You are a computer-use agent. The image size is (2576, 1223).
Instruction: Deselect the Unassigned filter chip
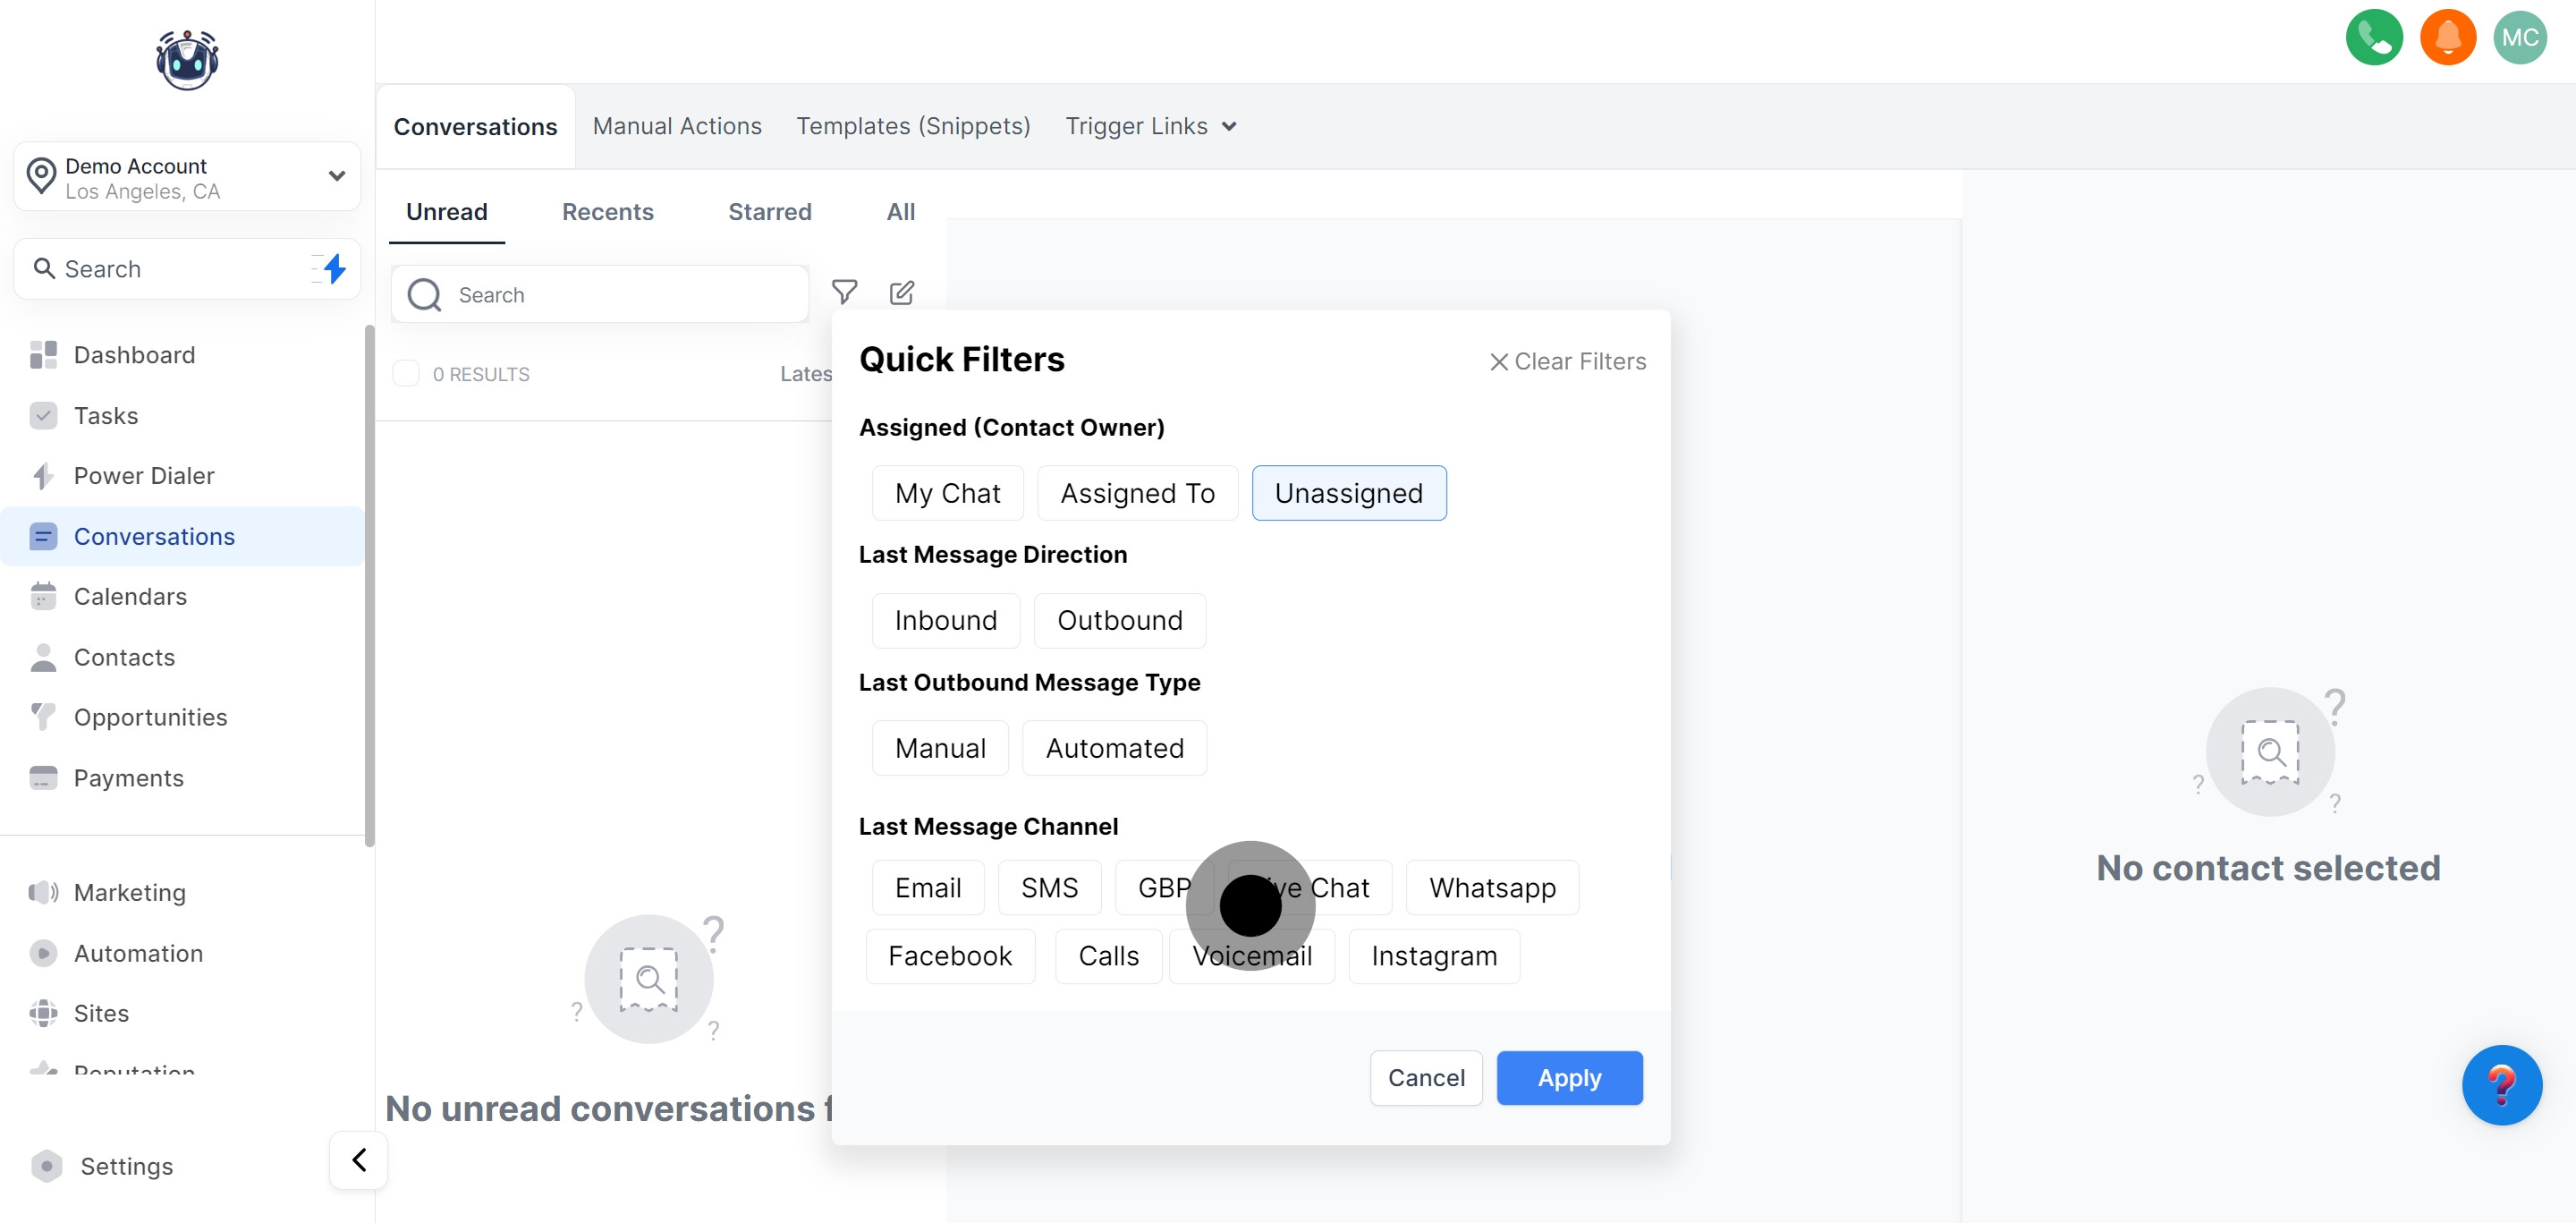[1348, 493]
